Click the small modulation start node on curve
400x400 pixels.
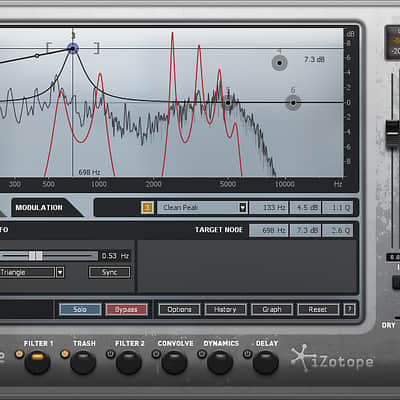pyautogui.click(x=37, y=56)
